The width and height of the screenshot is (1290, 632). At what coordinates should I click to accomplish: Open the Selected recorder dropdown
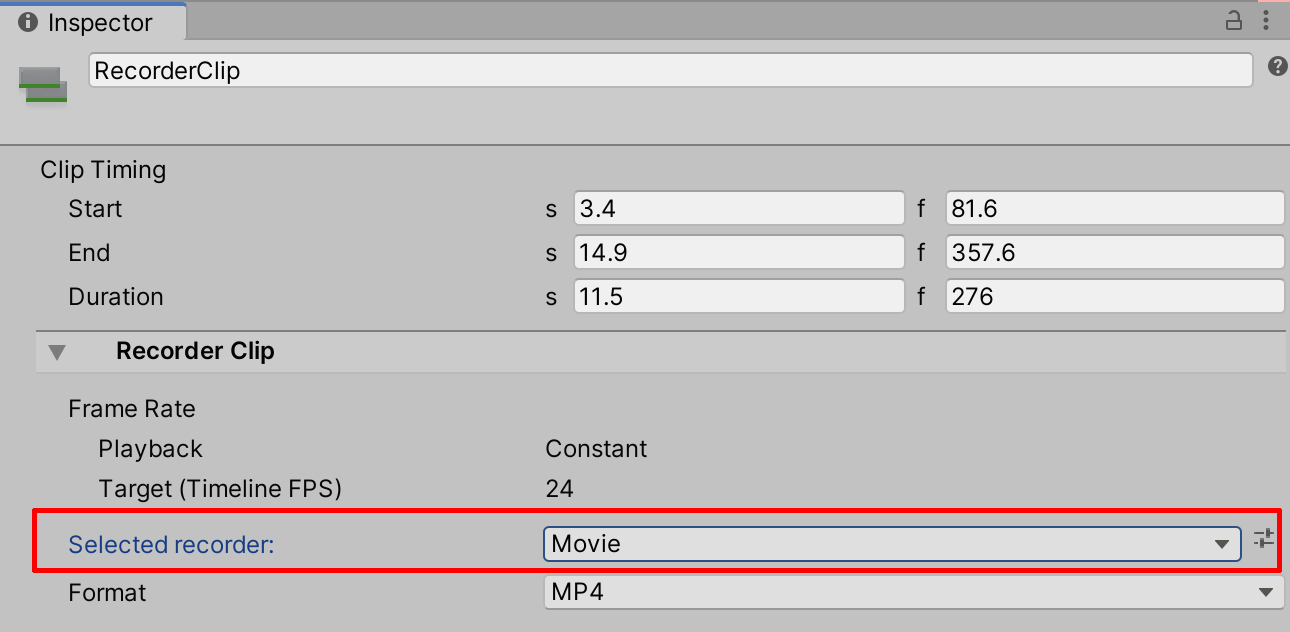pyautogui.click(x=890, y=544)
